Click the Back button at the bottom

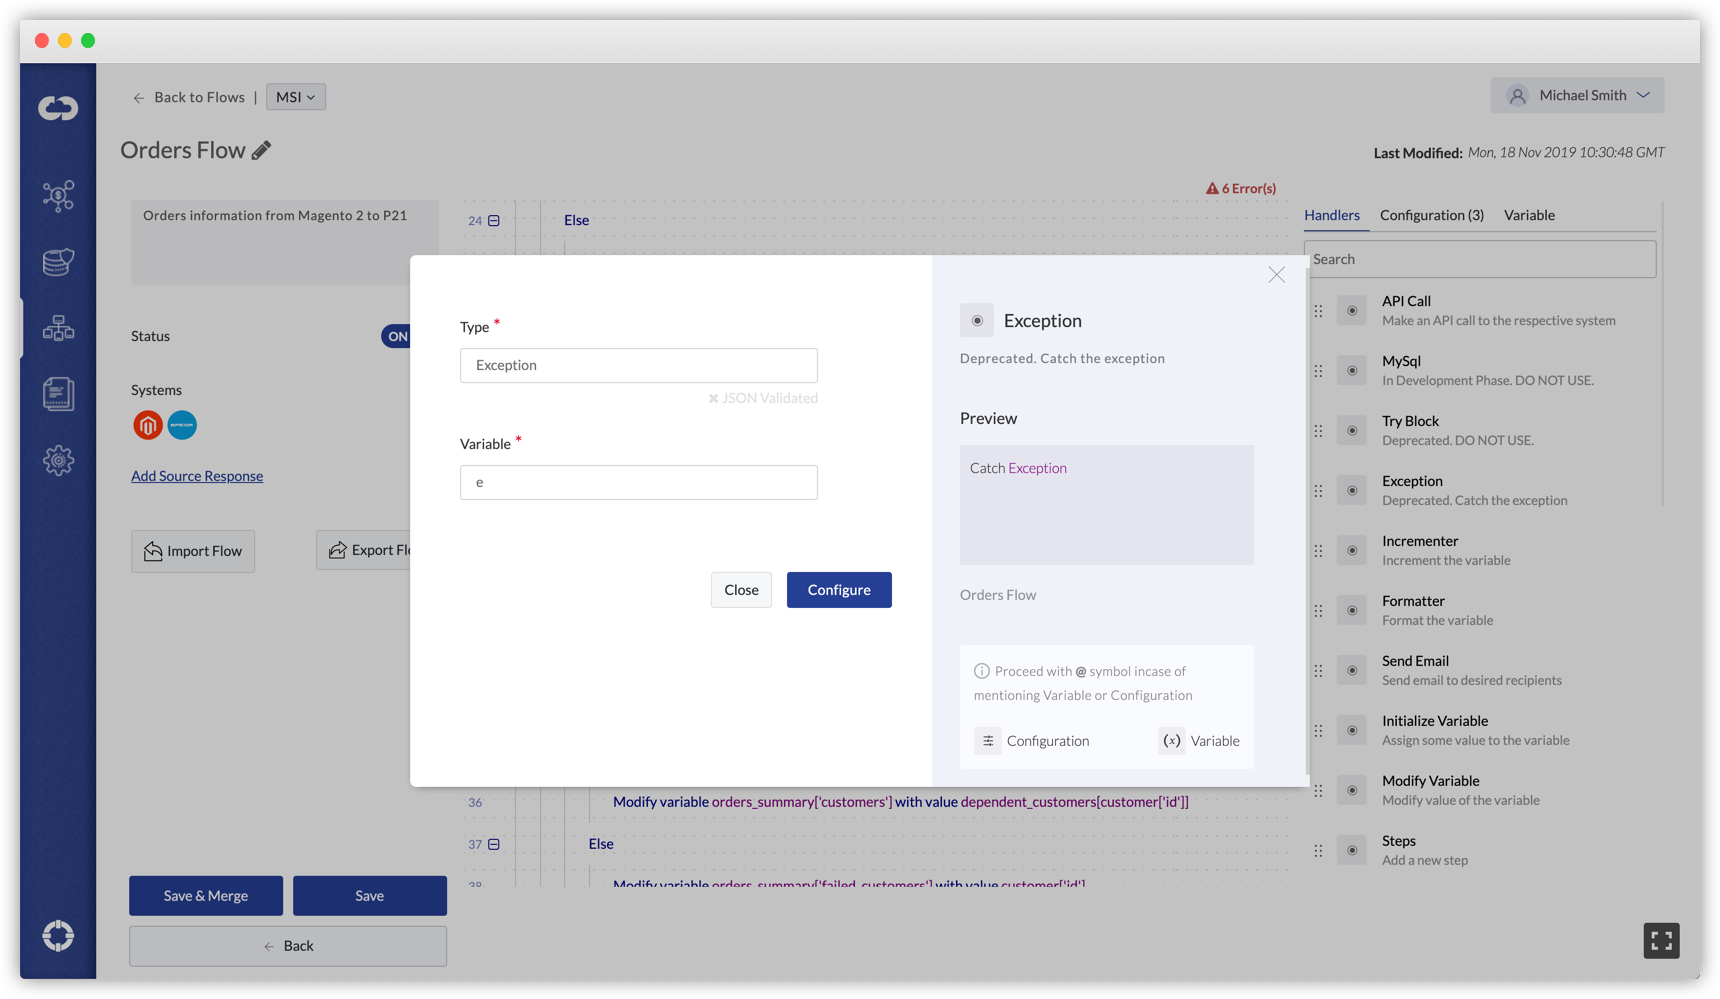(x=288, y=946)
